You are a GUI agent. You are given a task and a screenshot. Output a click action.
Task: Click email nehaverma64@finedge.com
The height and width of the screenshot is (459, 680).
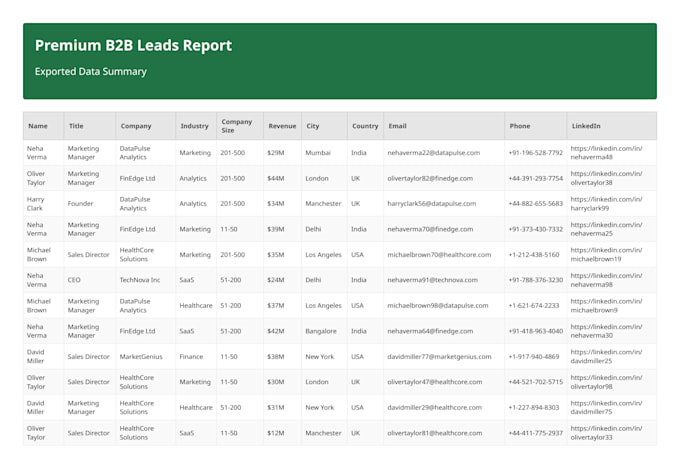[x=430, y=331]
